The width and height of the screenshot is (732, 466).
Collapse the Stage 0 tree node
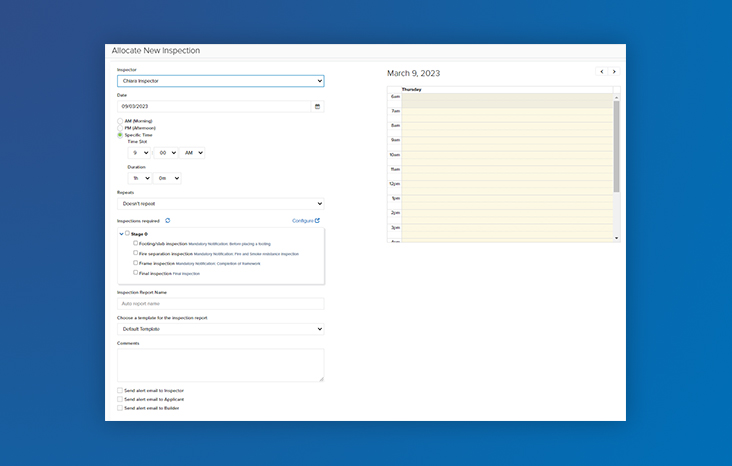point(121,234)
